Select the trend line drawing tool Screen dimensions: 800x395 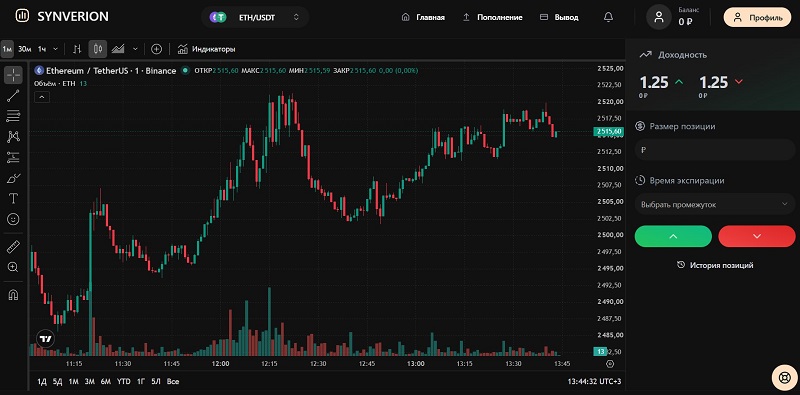pos(14,96)
